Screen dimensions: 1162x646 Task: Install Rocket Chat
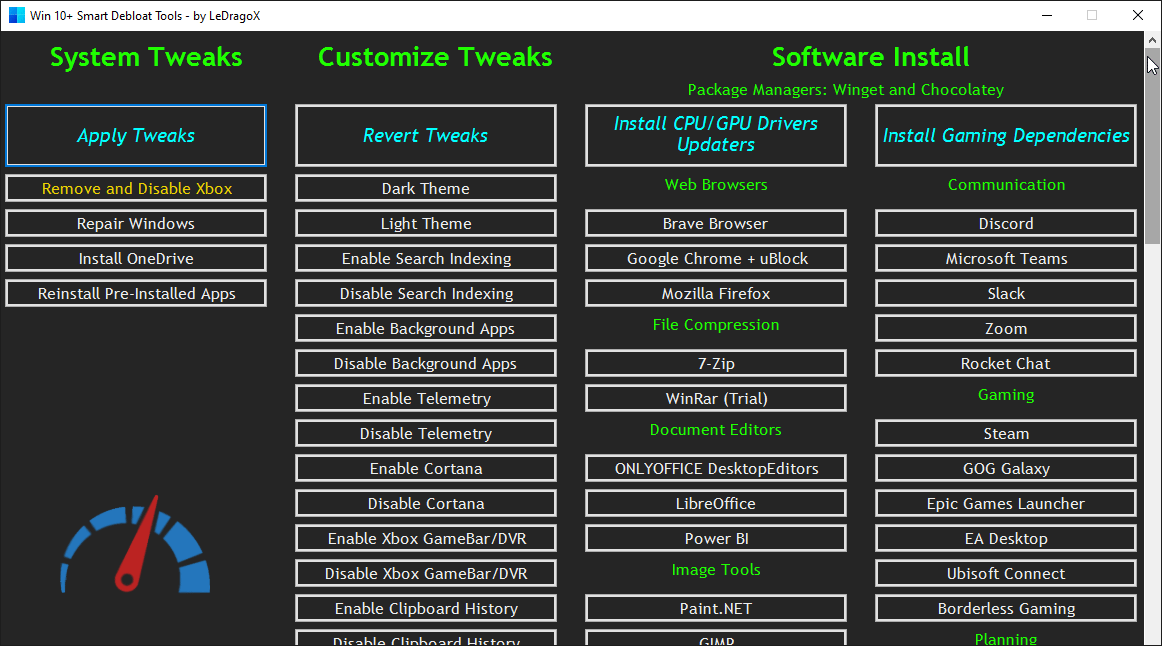pyautogui.click(x=1006, y=363)
